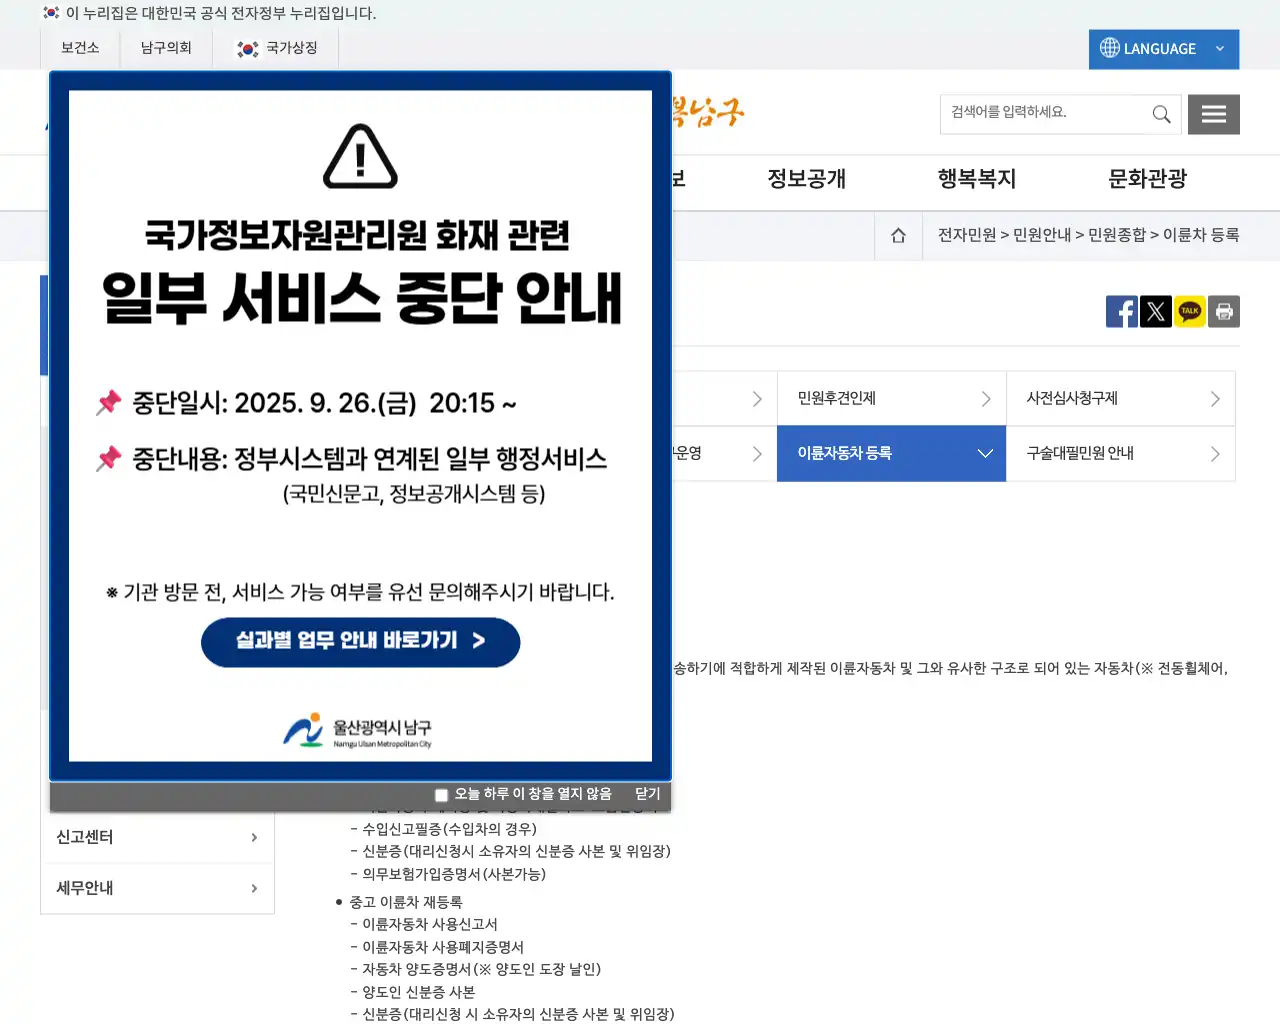Click '양도인 신분증 사본' list item
This screenshot has width=1280, height=1024.
tap(418, 992)
